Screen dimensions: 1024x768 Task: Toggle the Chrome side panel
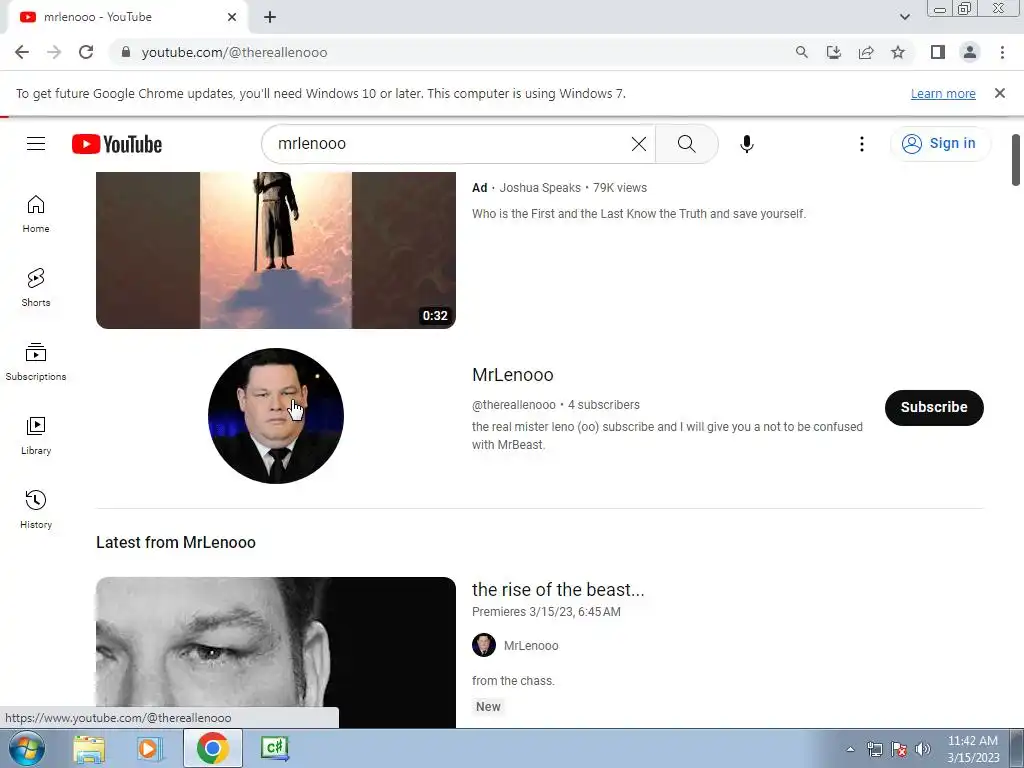click(x=938, y=52)
